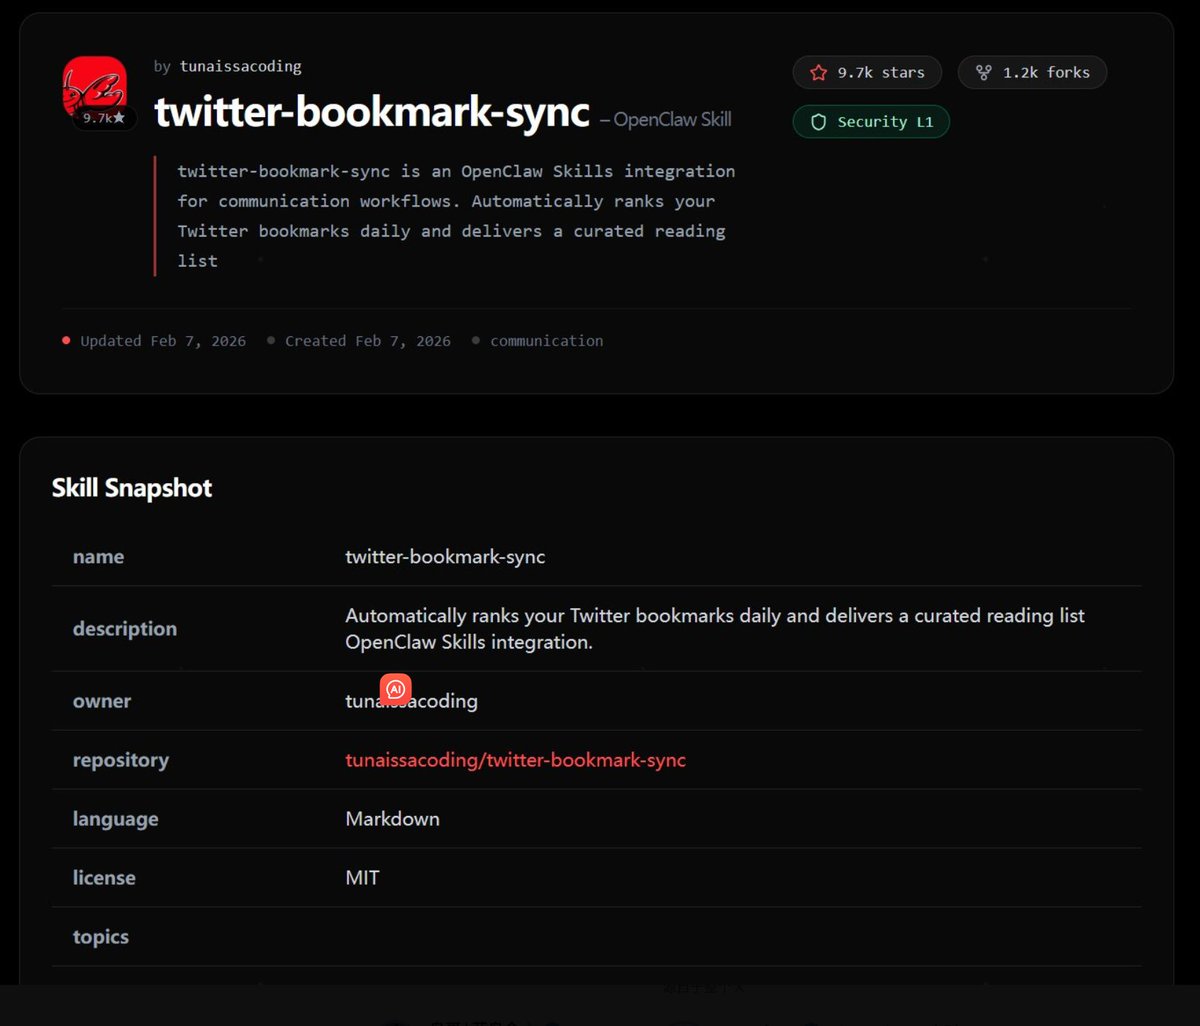The width and height of the screenshot is (1200, 1026).
Task: Click the fork icon in forks badge
Action: point(984,73)
